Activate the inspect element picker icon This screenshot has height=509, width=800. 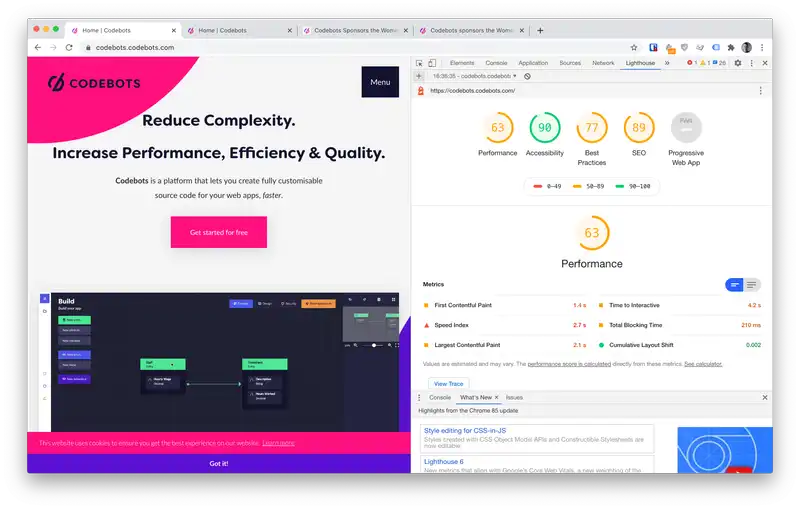(x=420, y=63)
